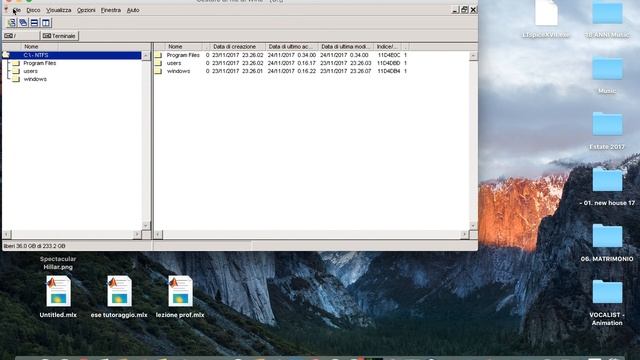Click last access time 0.16.17 in users row
Viewport: 640px width, 360px height.
[x=307, y=63]
